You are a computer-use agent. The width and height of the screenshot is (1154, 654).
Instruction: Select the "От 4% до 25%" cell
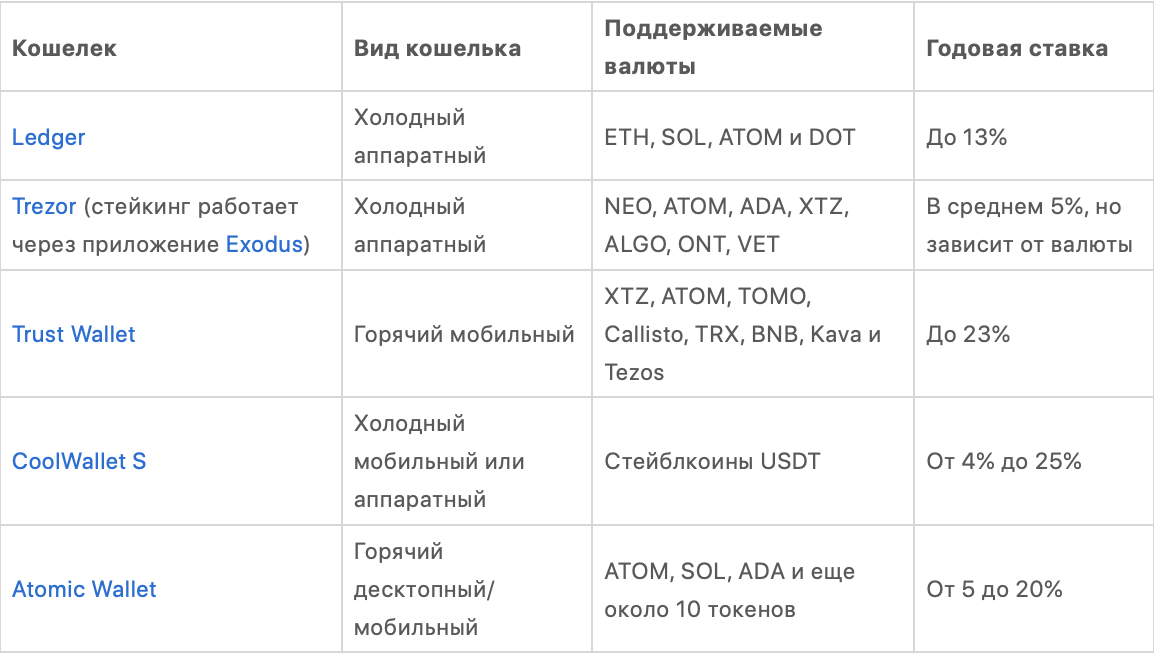pos(1004,461)
